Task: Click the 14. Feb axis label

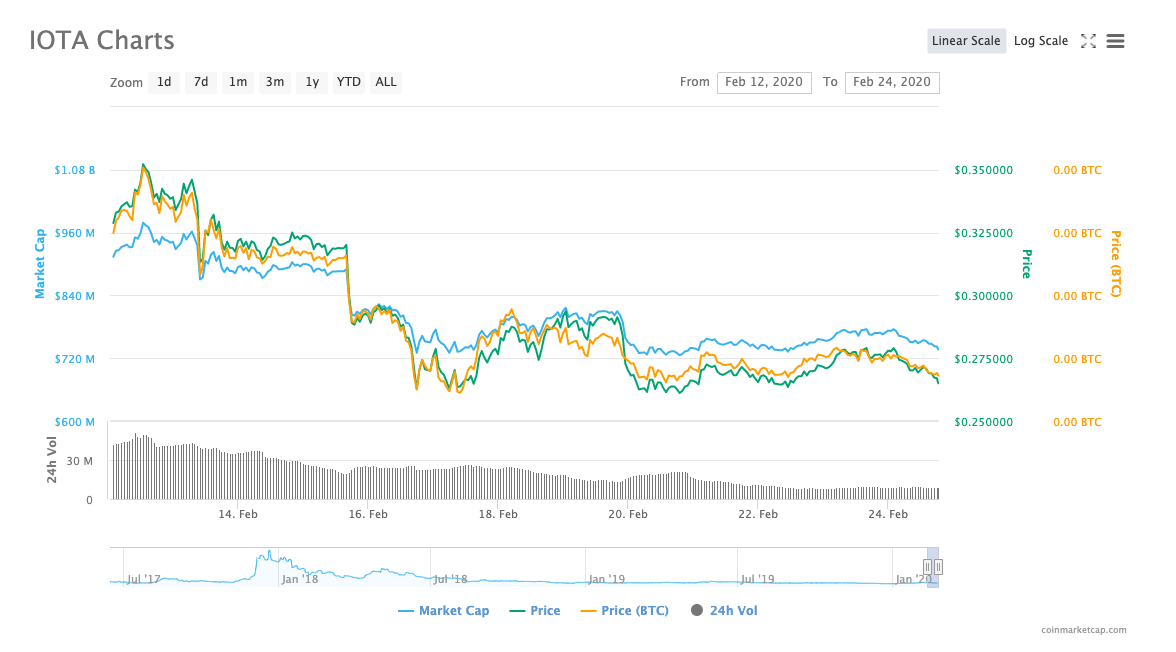Action: click(238, 515)
